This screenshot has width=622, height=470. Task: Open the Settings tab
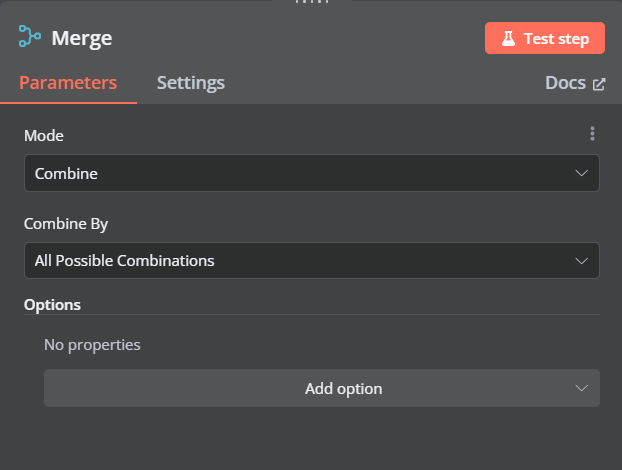click(191, 83)
